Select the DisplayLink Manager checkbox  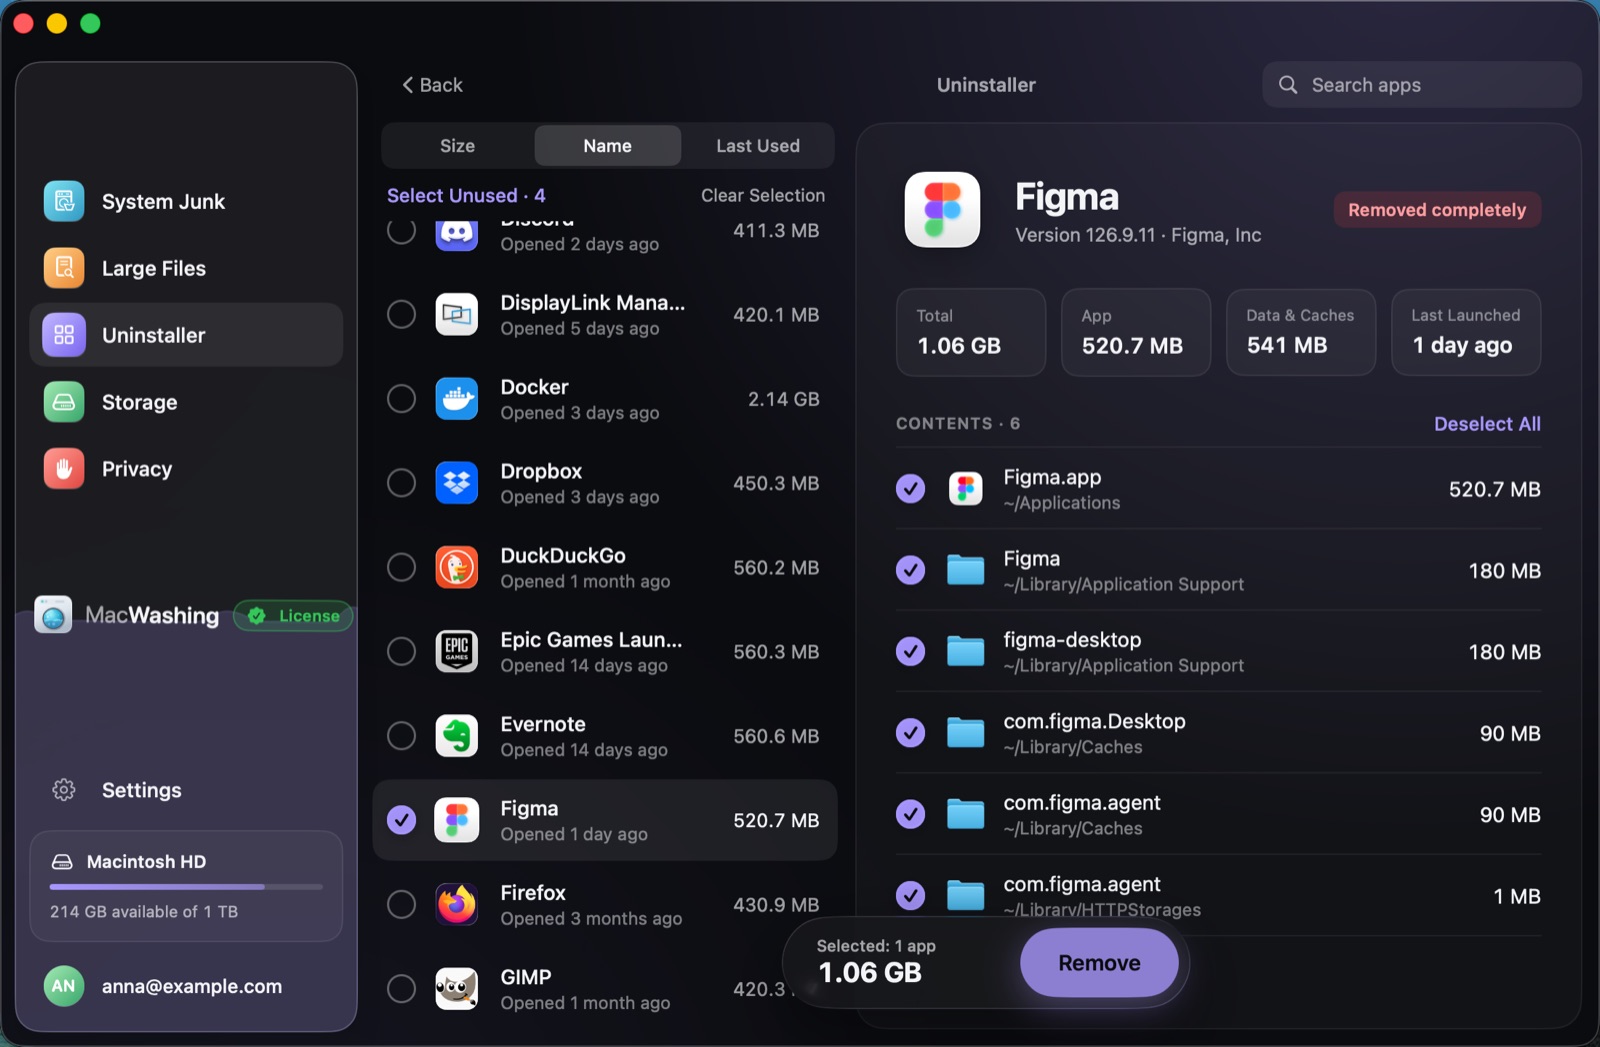(x=401, y=315)
